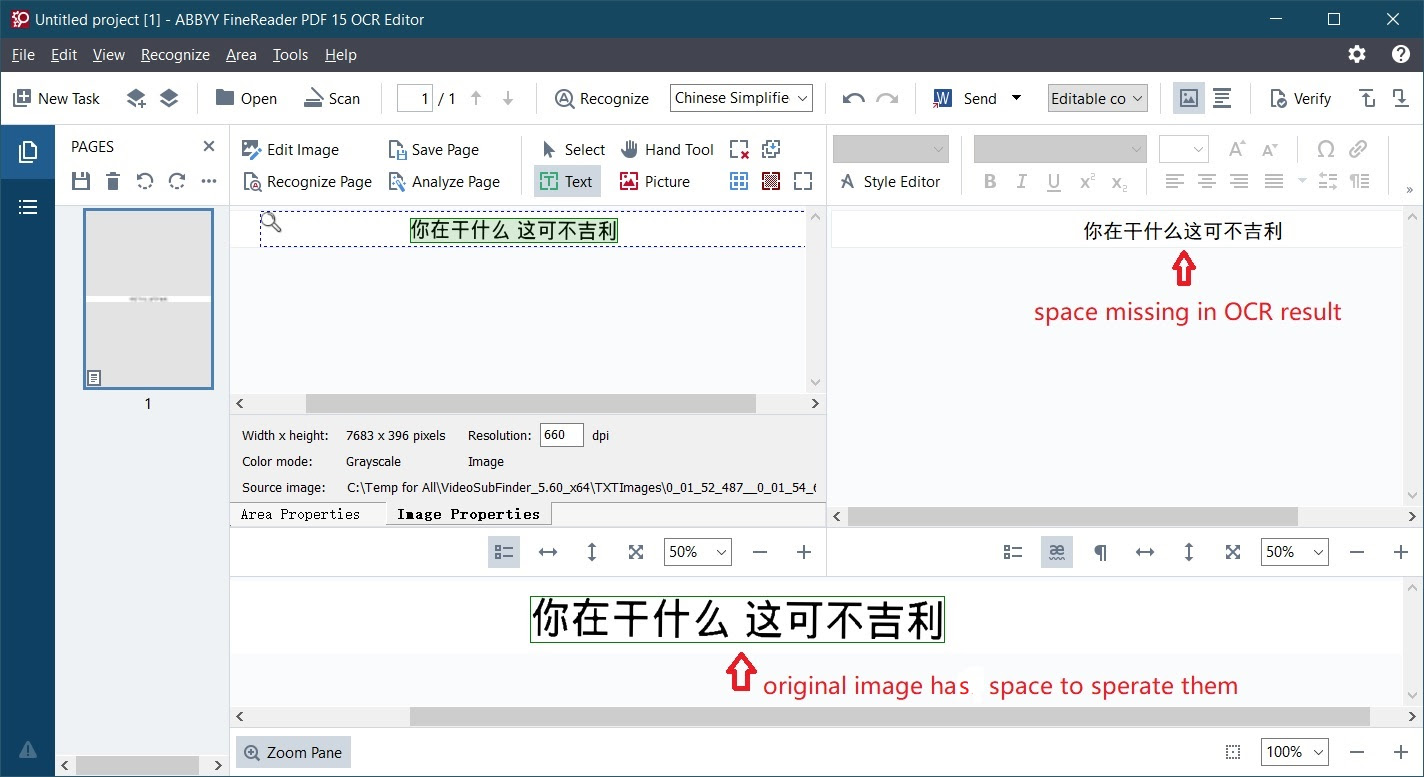Activate the Hand Tool

pos(666,149)
